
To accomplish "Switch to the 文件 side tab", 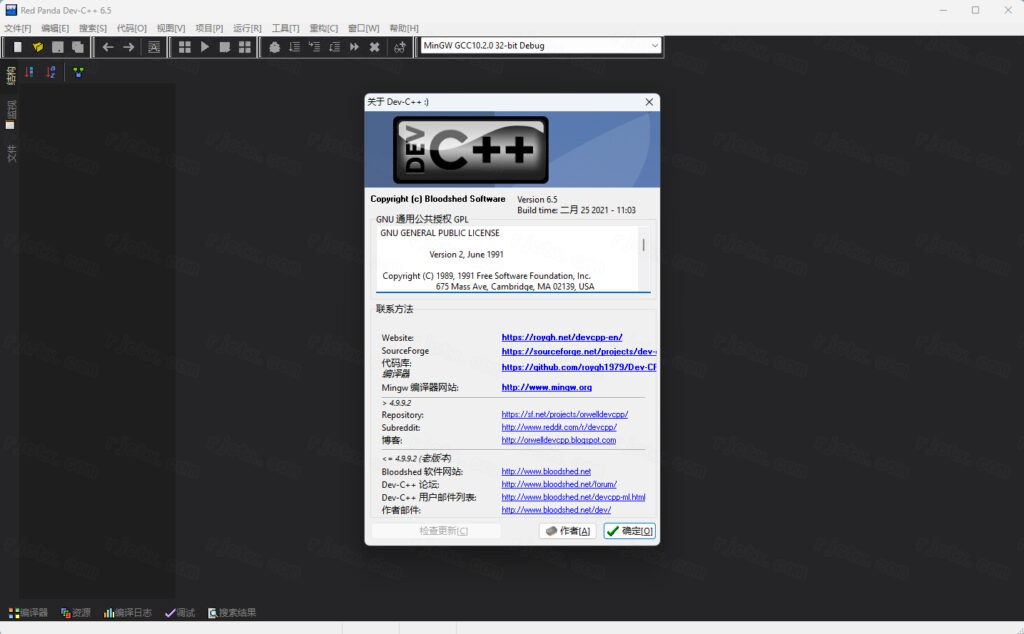I will click(10, 153).
